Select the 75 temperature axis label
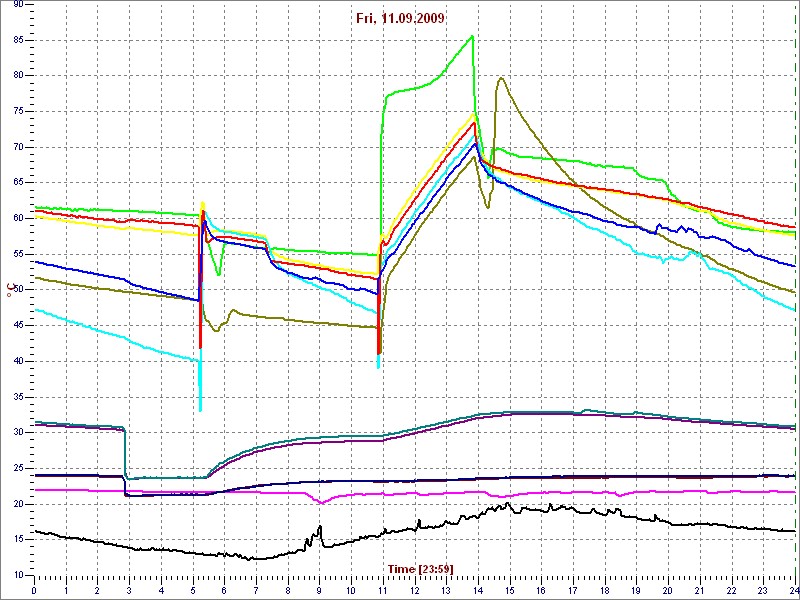This screenshot has width=800, height=600. click(18, 112)
